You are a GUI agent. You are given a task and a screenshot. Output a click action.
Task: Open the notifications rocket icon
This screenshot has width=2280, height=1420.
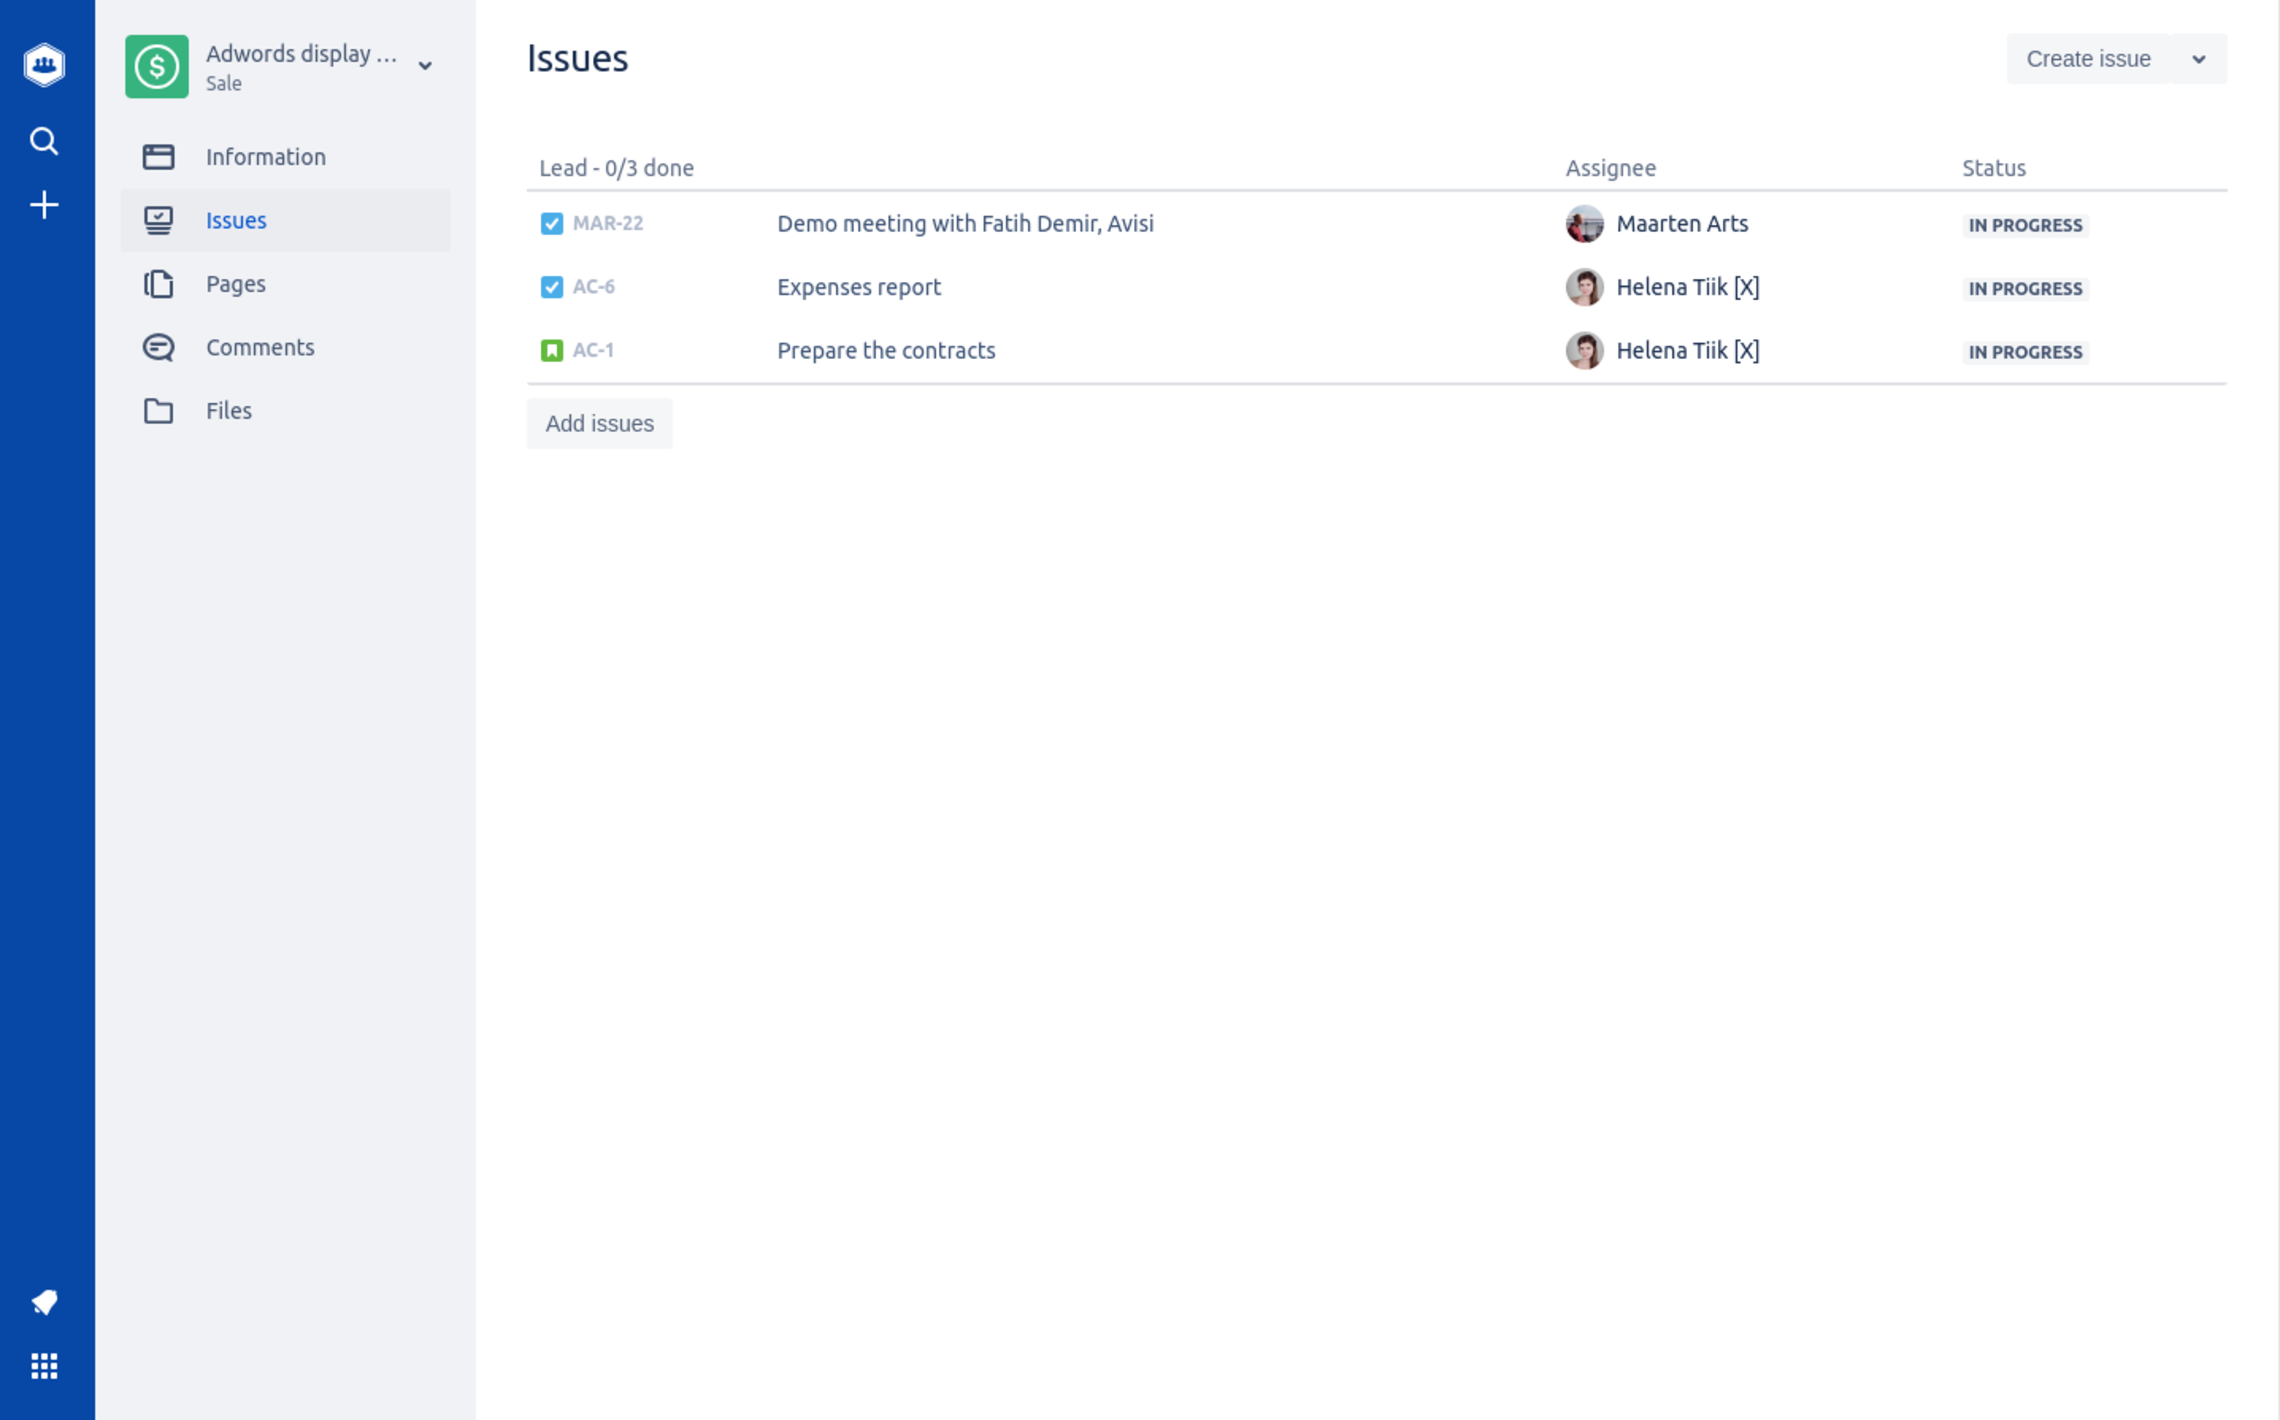click(44, 1302)
